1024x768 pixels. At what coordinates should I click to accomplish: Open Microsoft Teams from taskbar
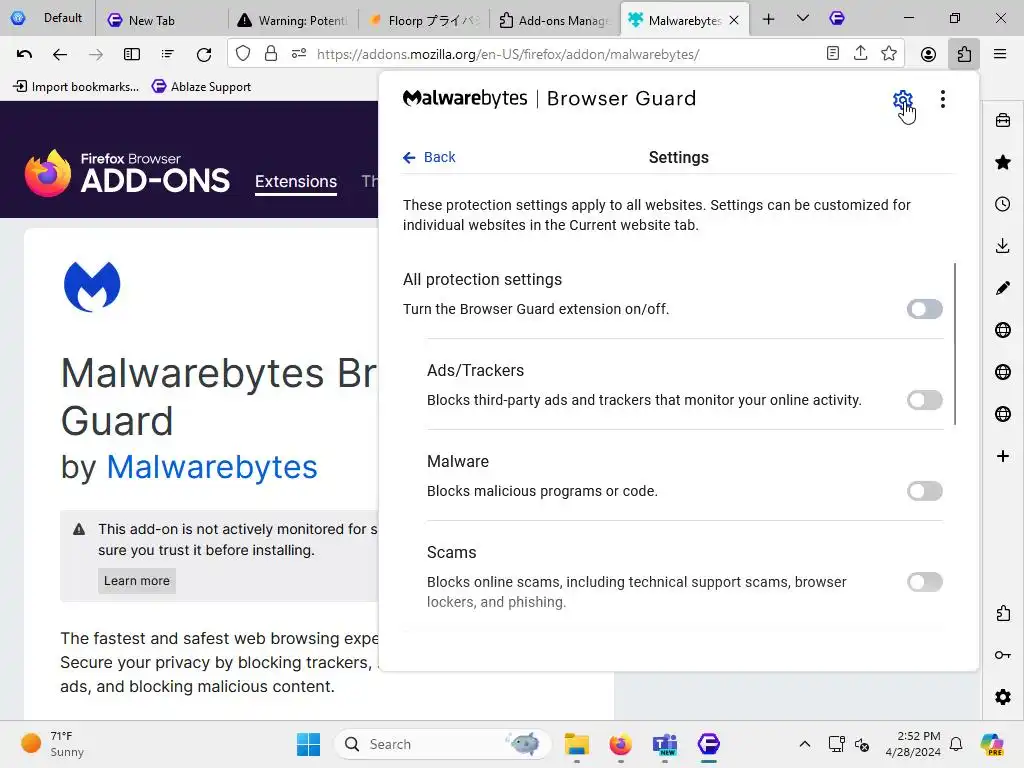[x=664, y=744]
